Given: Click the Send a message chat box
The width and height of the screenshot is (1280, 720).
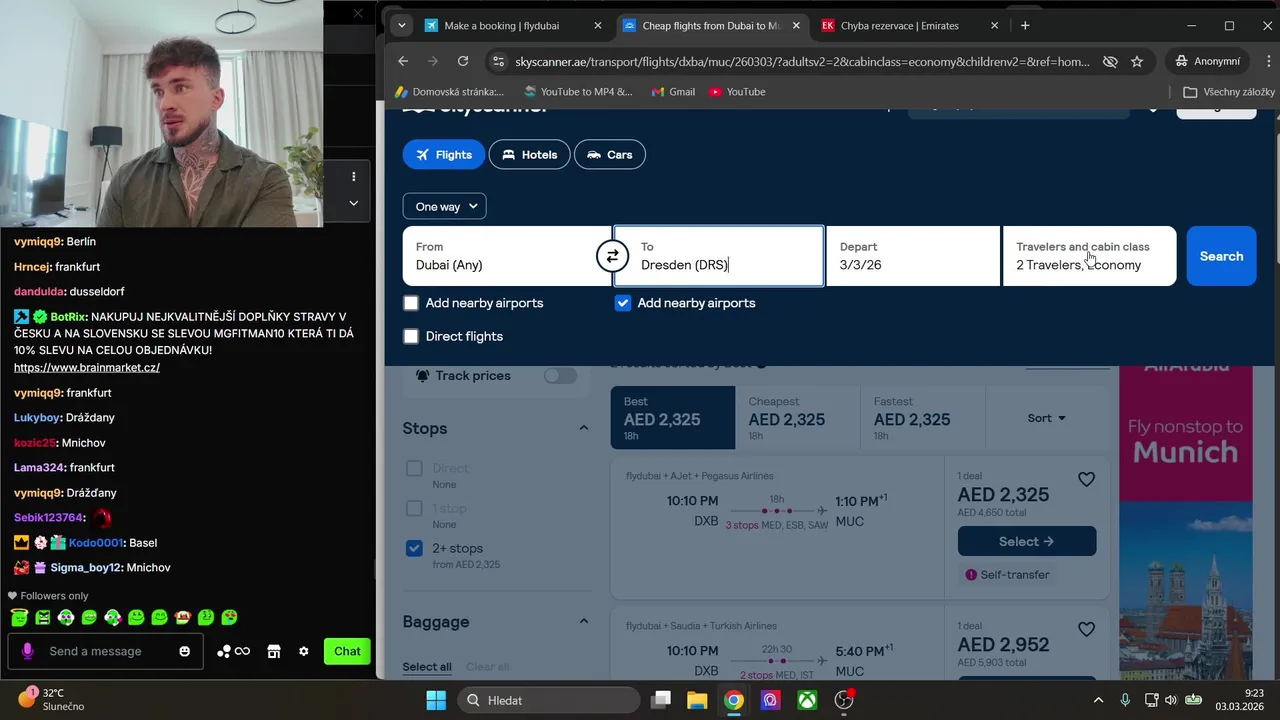Looking at the screenshot, I should click(x=106, y=651).
